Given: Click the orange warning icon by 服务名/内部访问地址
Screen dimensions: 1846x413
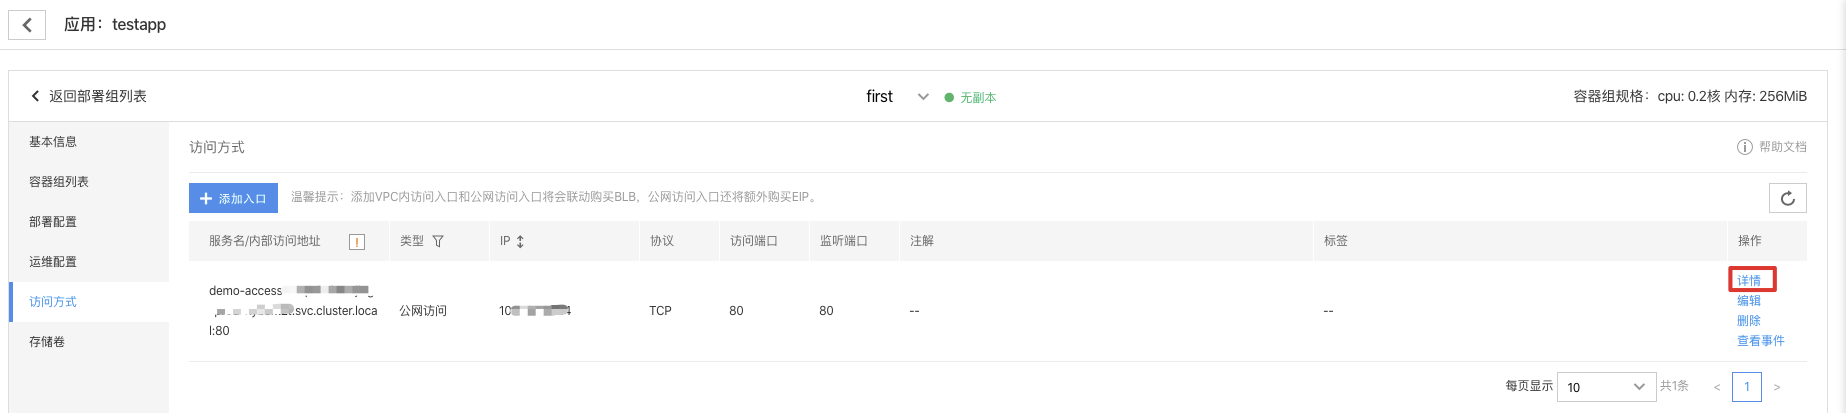Looking at the screenshot, I should coord(357,241).
